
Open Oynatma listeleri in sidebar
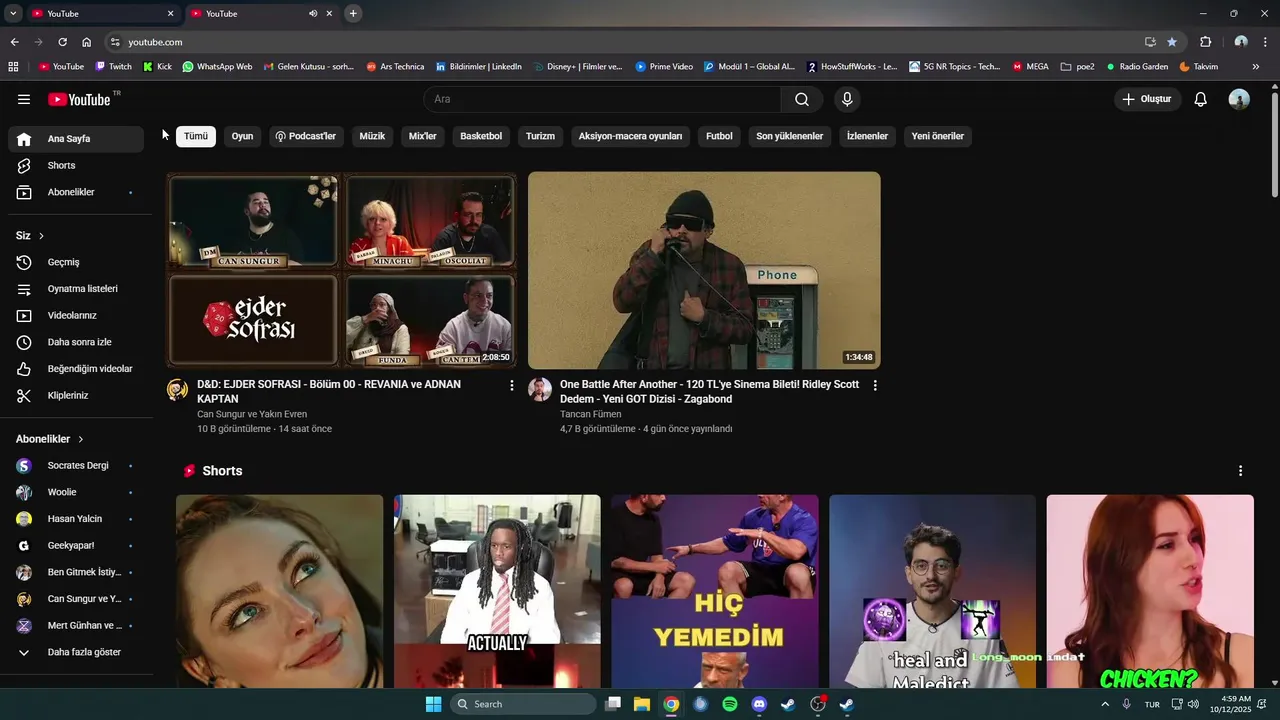(x=76, y=289)
